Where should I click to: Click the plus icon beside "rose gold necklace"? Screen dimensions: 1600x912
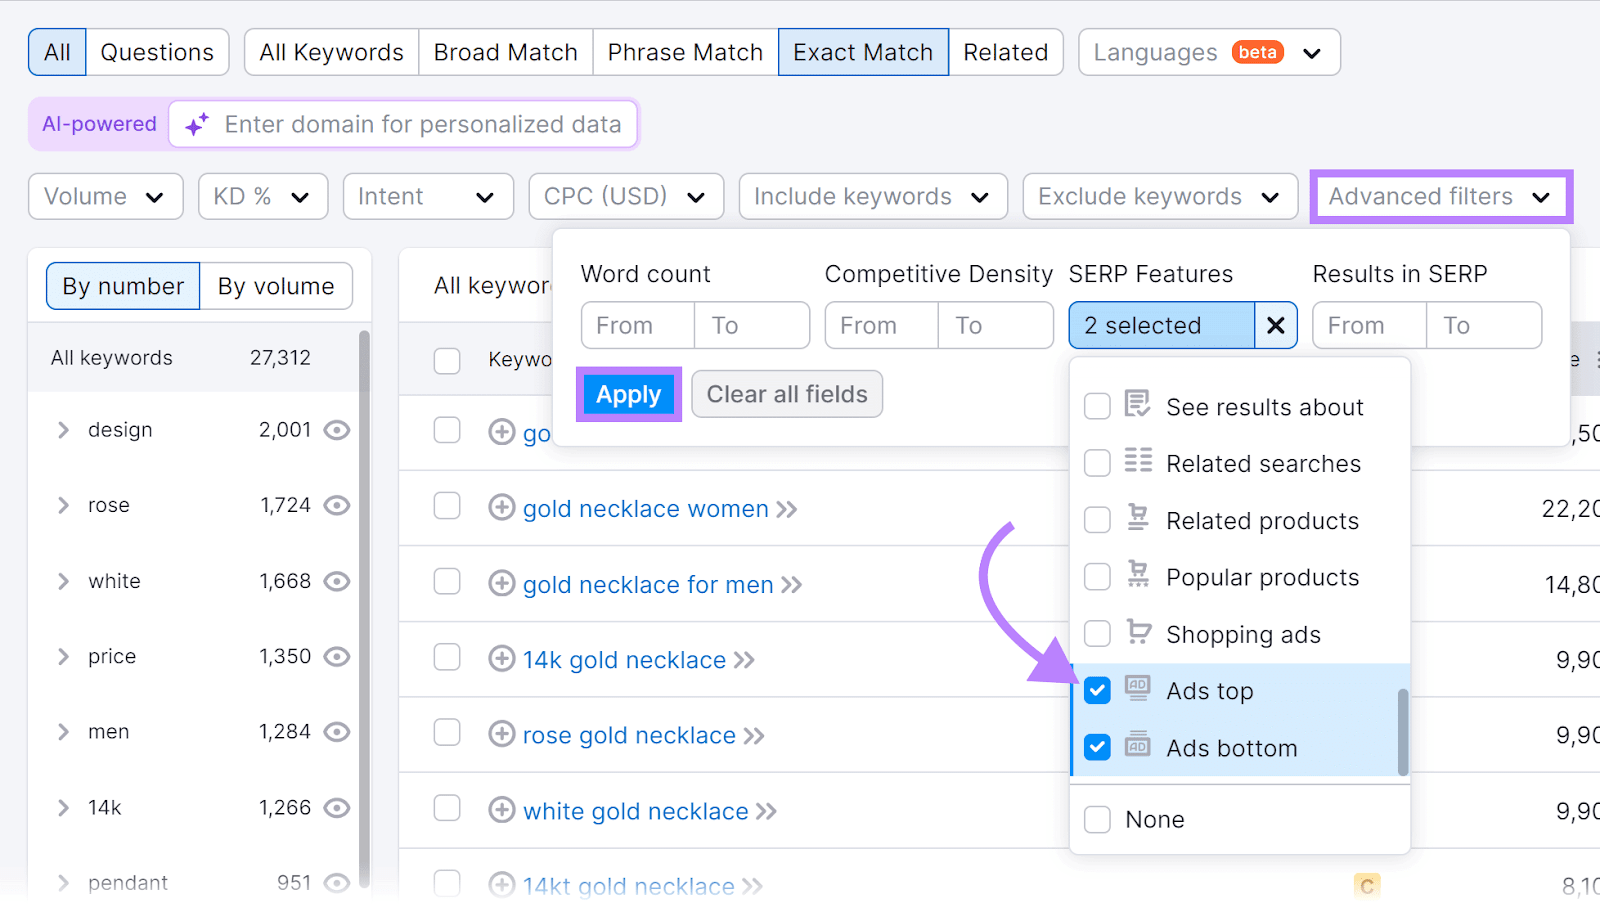pos(502,734)
